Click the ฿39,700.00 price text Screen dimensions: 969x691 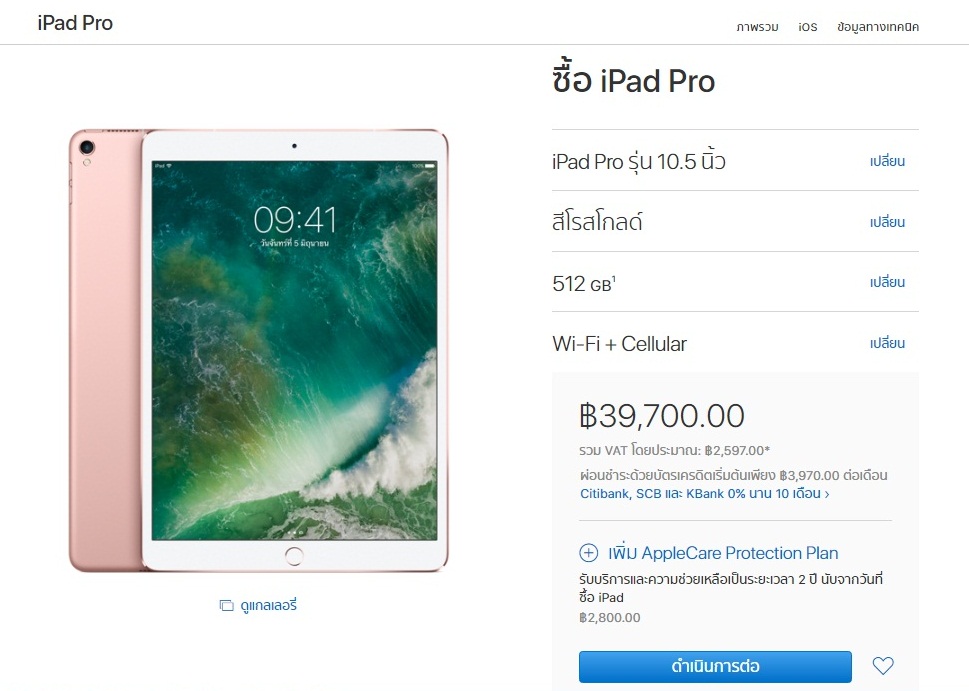click(x=662, y=415)
